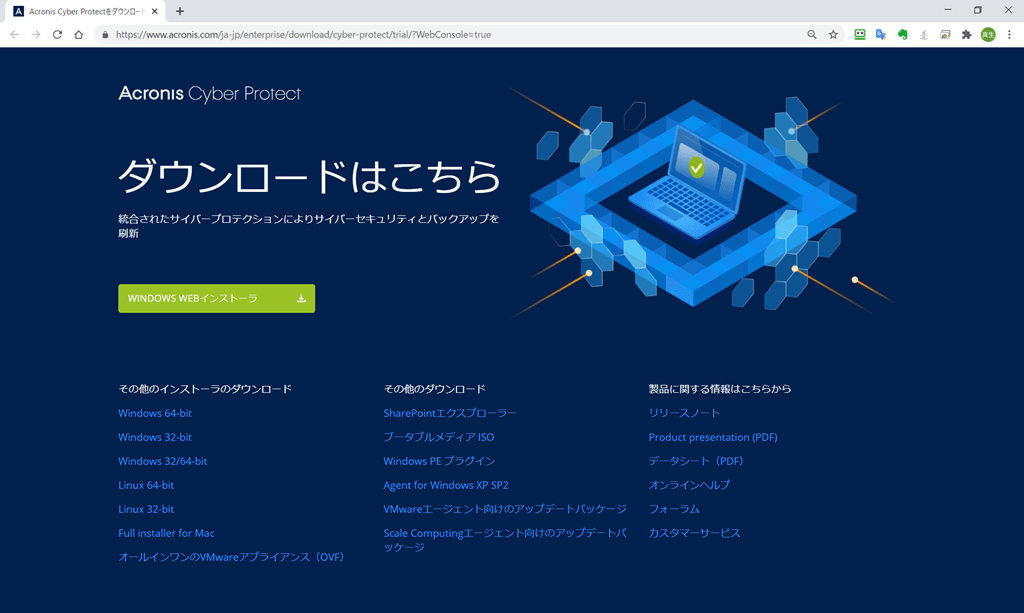Reload the page with refresh icon

click(x=57, y=35)
